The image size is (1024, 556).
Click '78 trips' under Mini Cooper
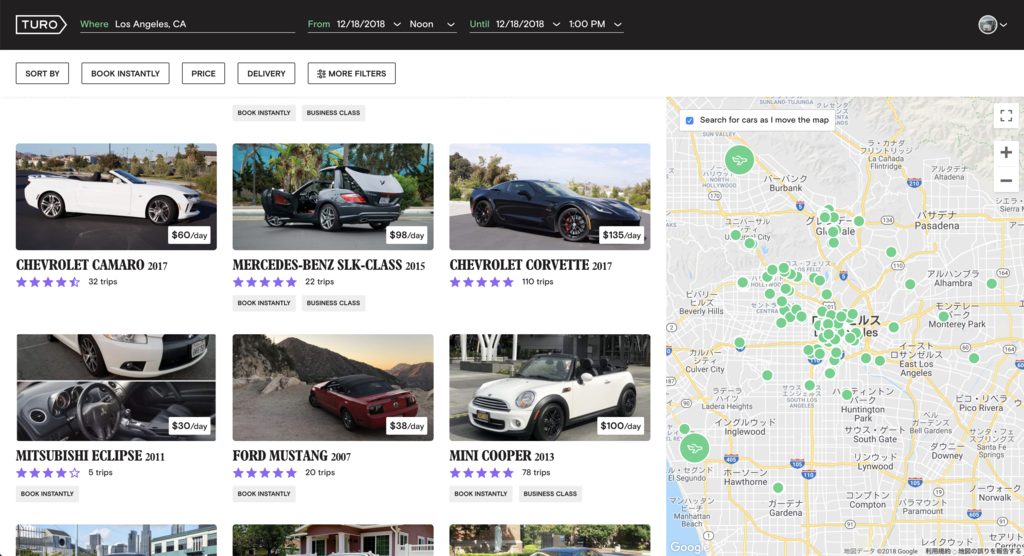click(536, 473)
